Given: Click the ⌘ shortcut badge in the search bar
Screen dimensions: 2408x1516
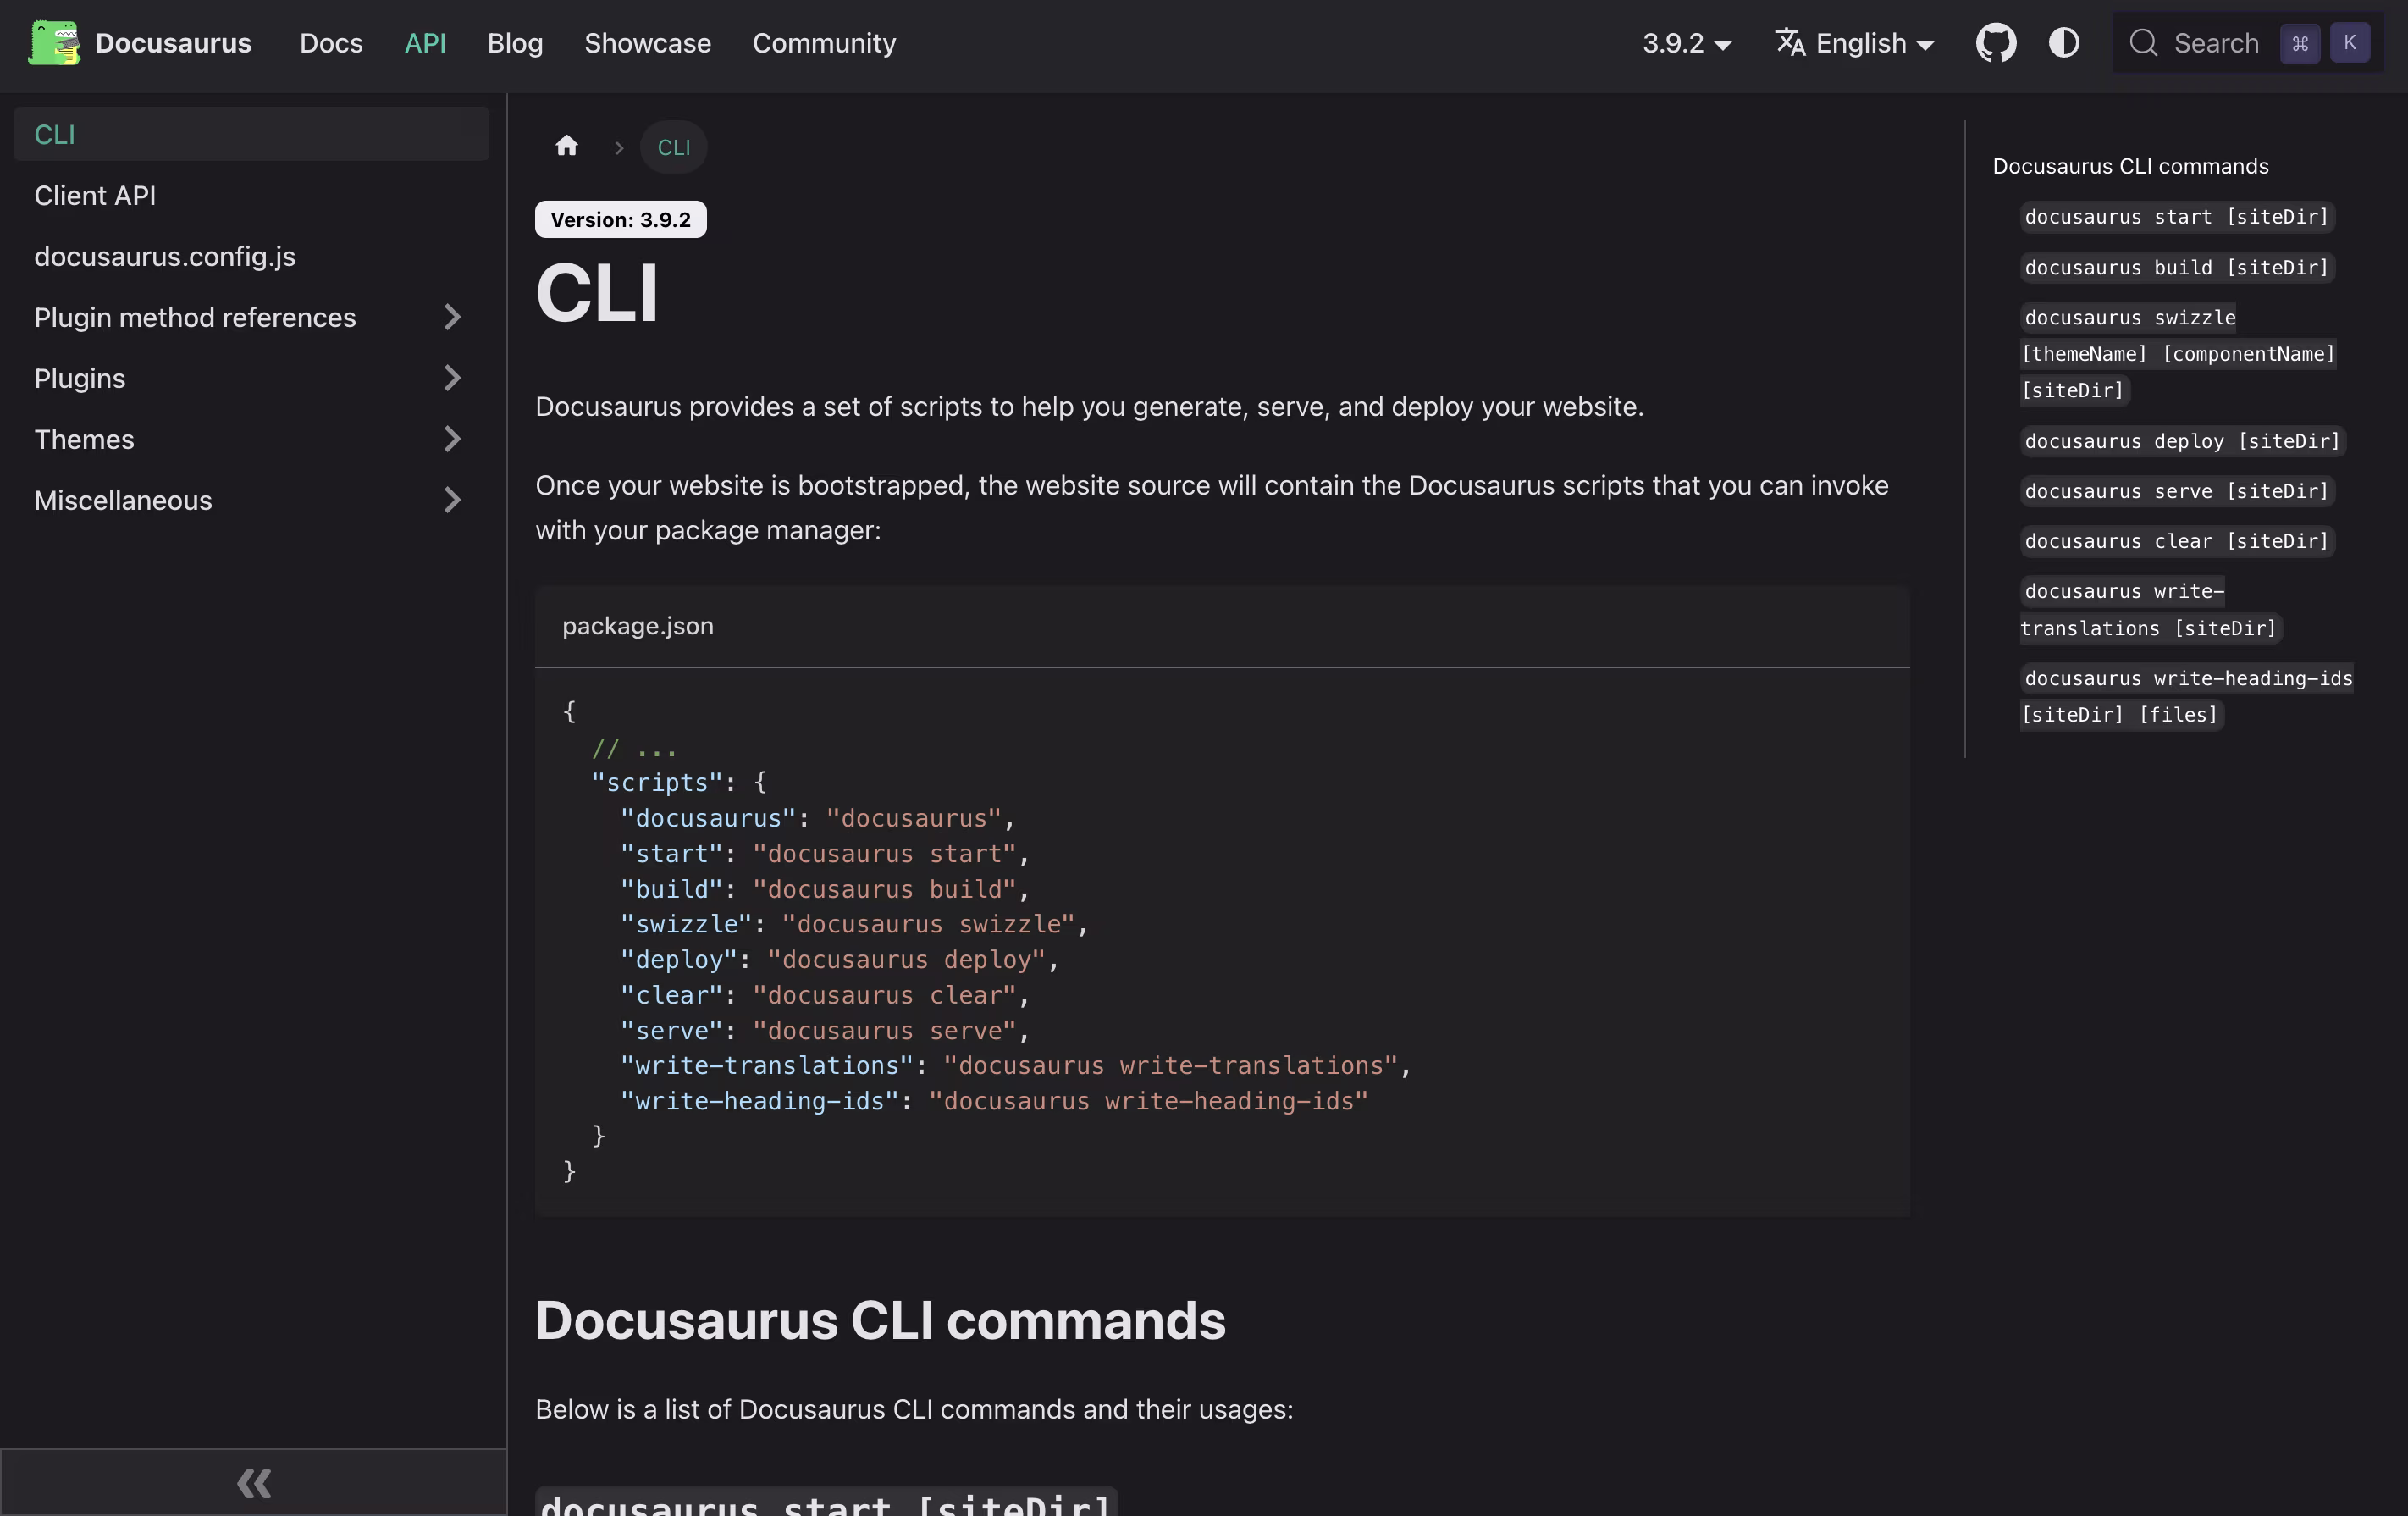Looking at the screenshot, I should (x=2301, y=43).
